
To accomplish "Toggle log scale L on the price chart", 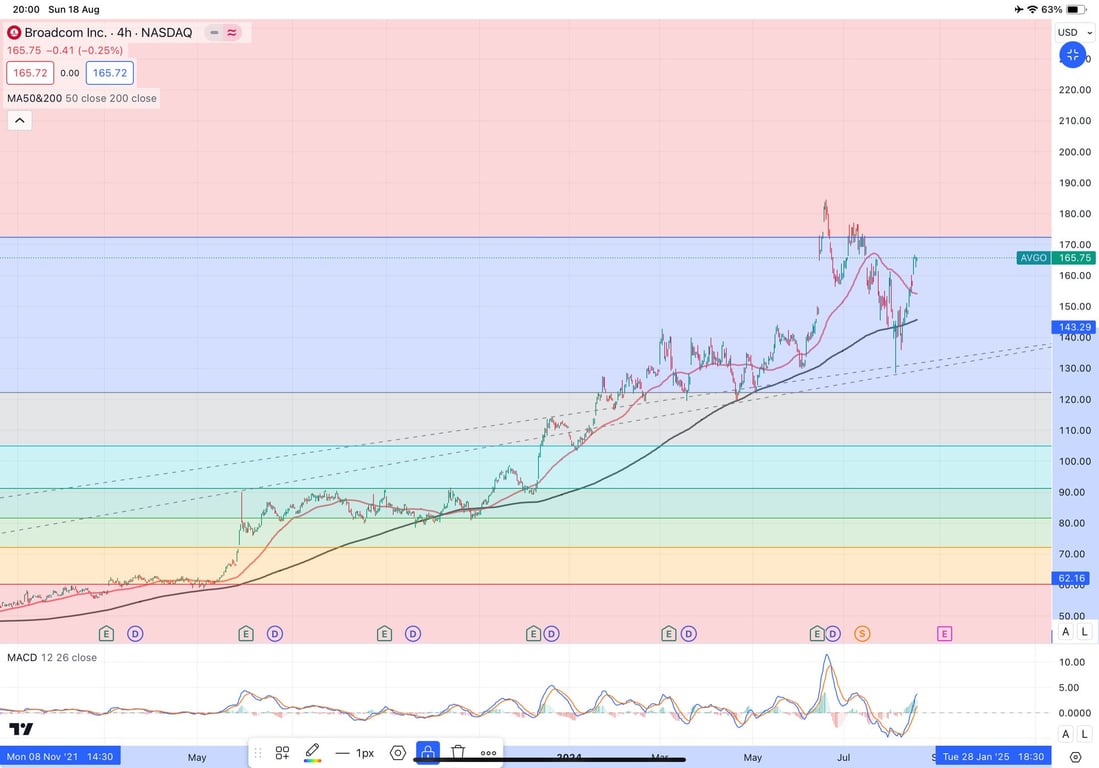I will (x=1084, y=631).
